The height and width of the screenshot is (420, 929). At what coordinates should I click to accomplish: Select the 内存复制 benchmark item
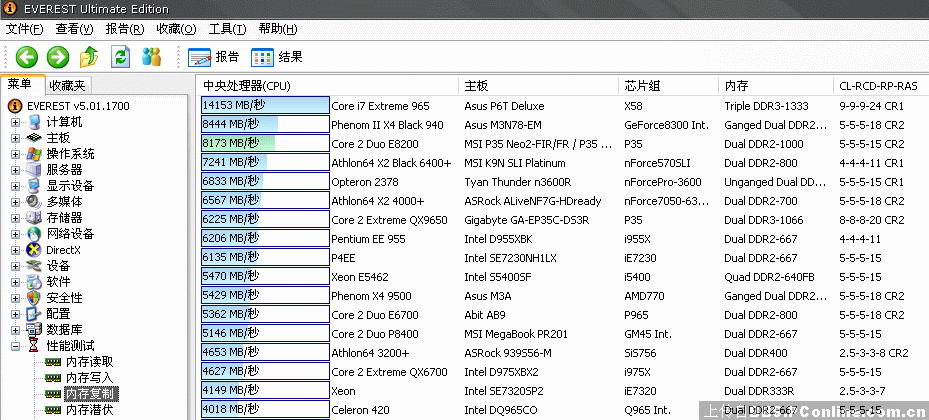[91, 393]
